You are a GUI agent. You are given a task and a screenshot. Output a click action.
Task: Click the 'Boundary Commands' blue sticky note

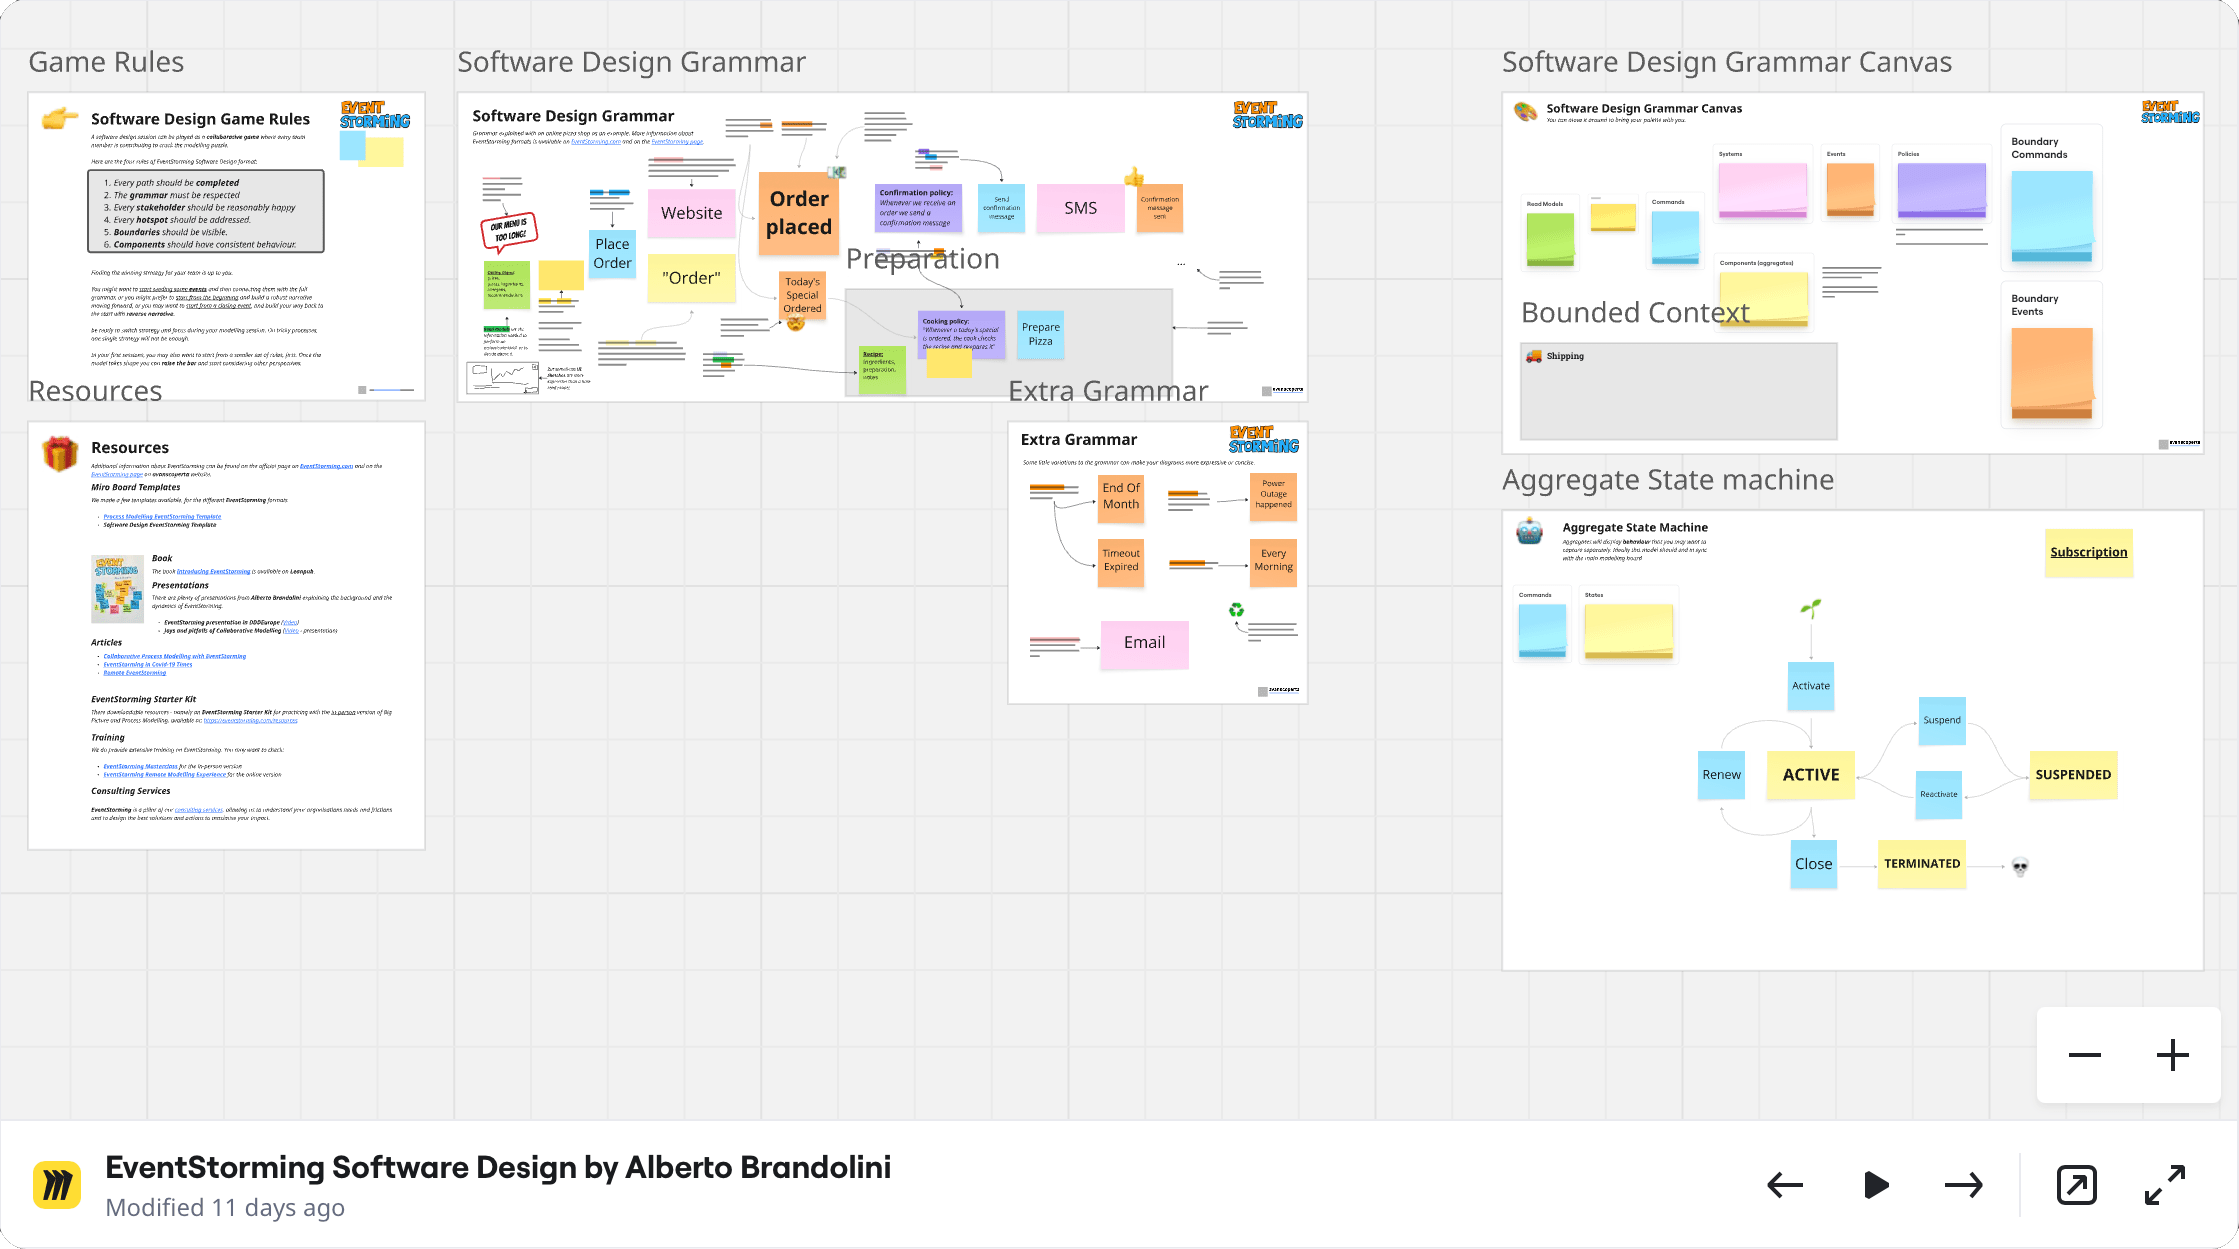click(x=2051, y=216)
